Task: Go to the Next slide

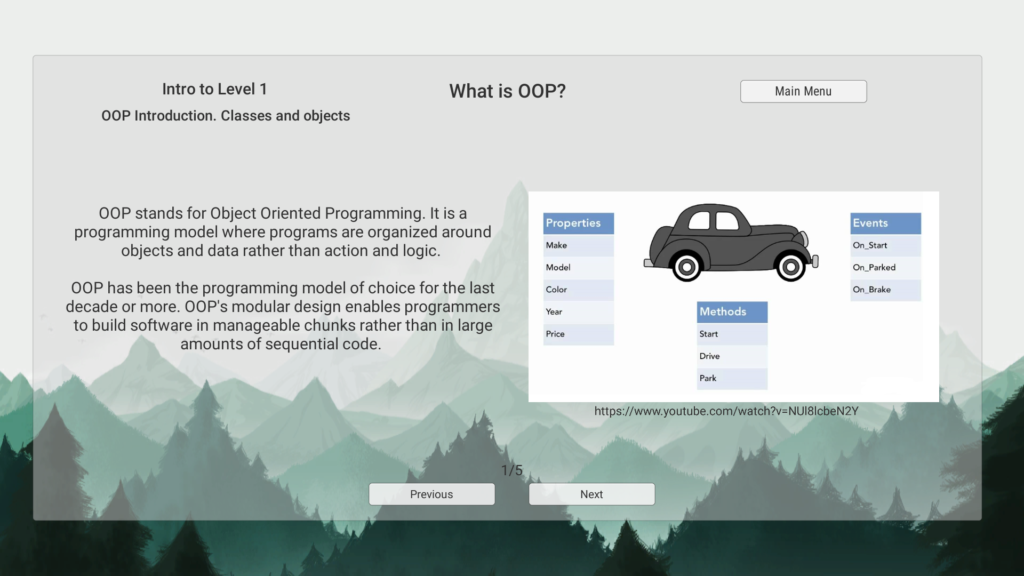Action: coord(591,494)
